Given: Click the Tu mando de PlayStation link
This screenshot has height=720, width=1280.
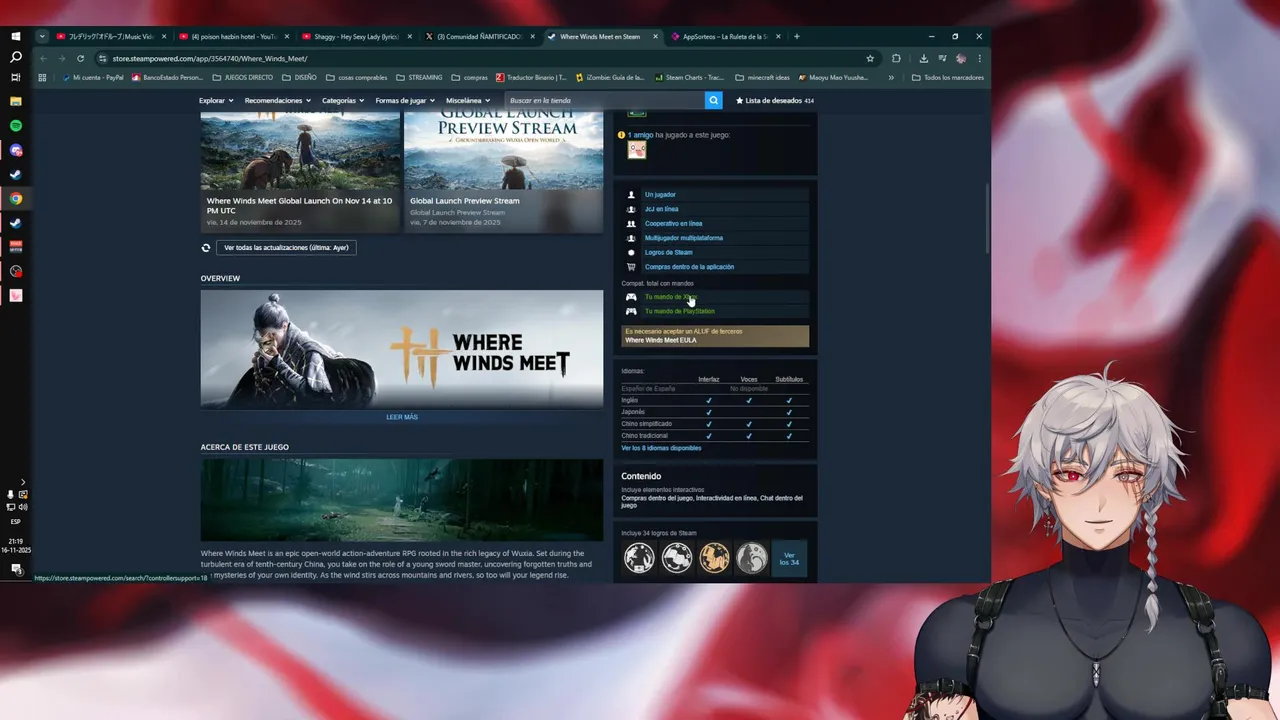Looking at the screenshot, I should tap(679, 311).
